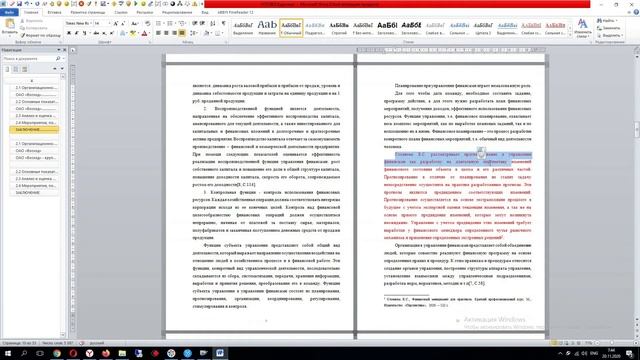Viewport: 640px width, 360px height.
Task: Select highlighted ЗАКЛЮЧЕНИЕ heading in navigation pane
Action: point(34,129)
